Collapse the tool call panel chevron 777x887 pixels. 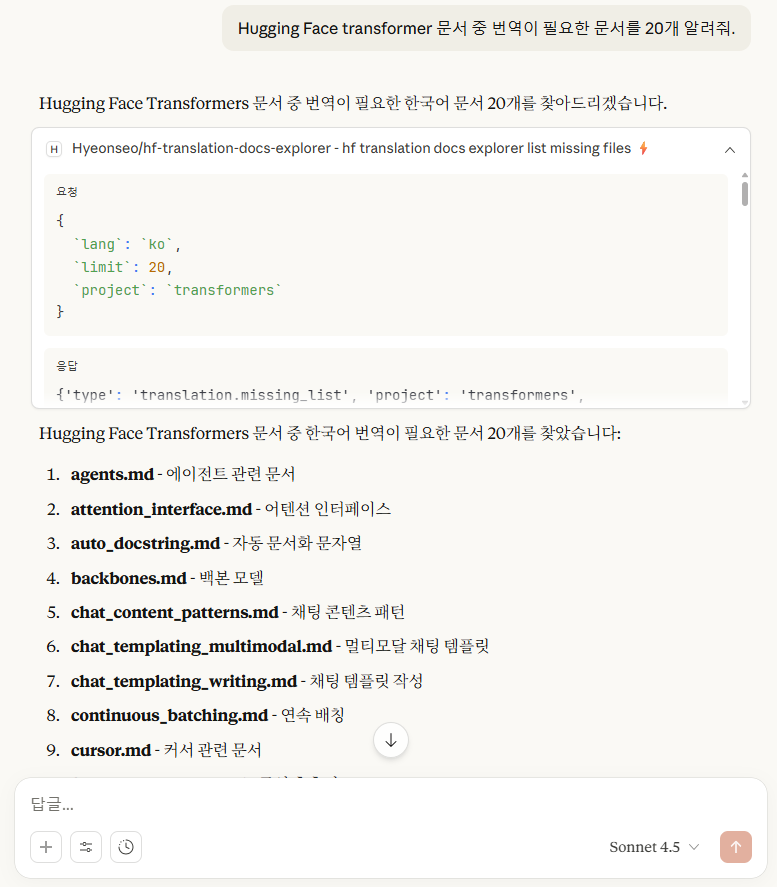[x=729, y=149]
